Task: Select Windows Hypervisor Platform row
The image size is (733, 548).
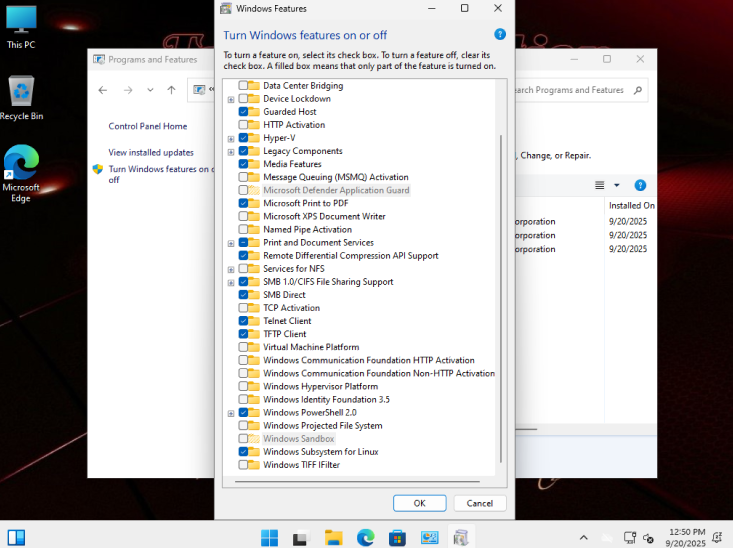Action: 321,386
